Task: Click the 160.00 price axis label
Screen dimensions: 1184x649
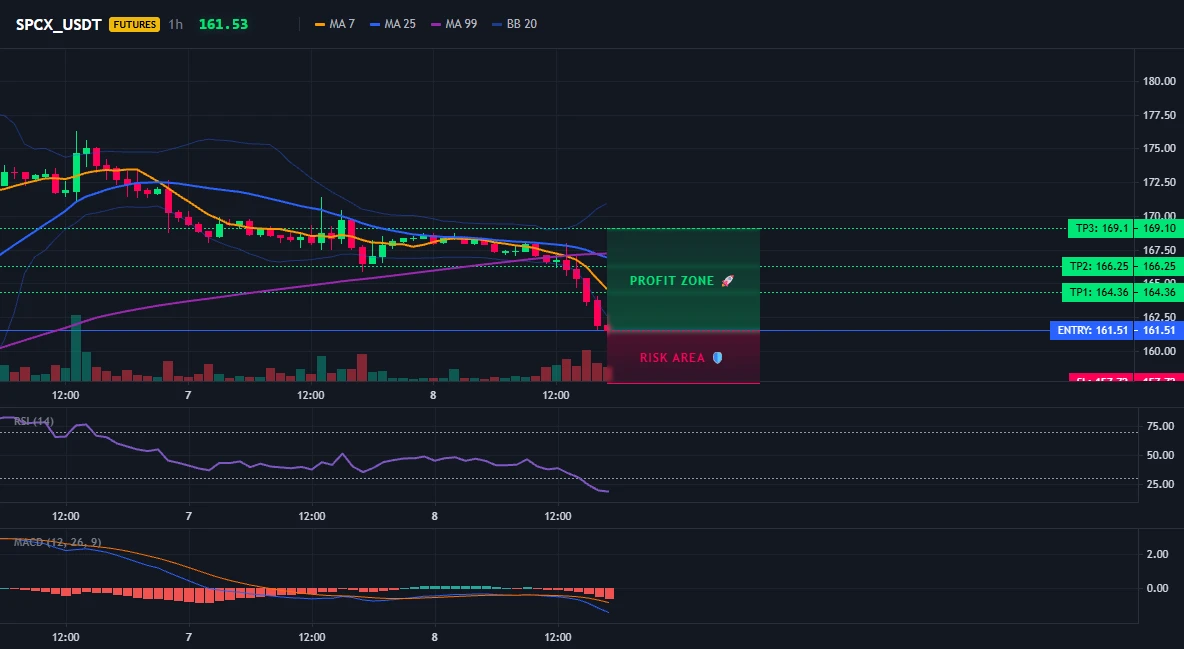Action: click(x=1159, y=351)
